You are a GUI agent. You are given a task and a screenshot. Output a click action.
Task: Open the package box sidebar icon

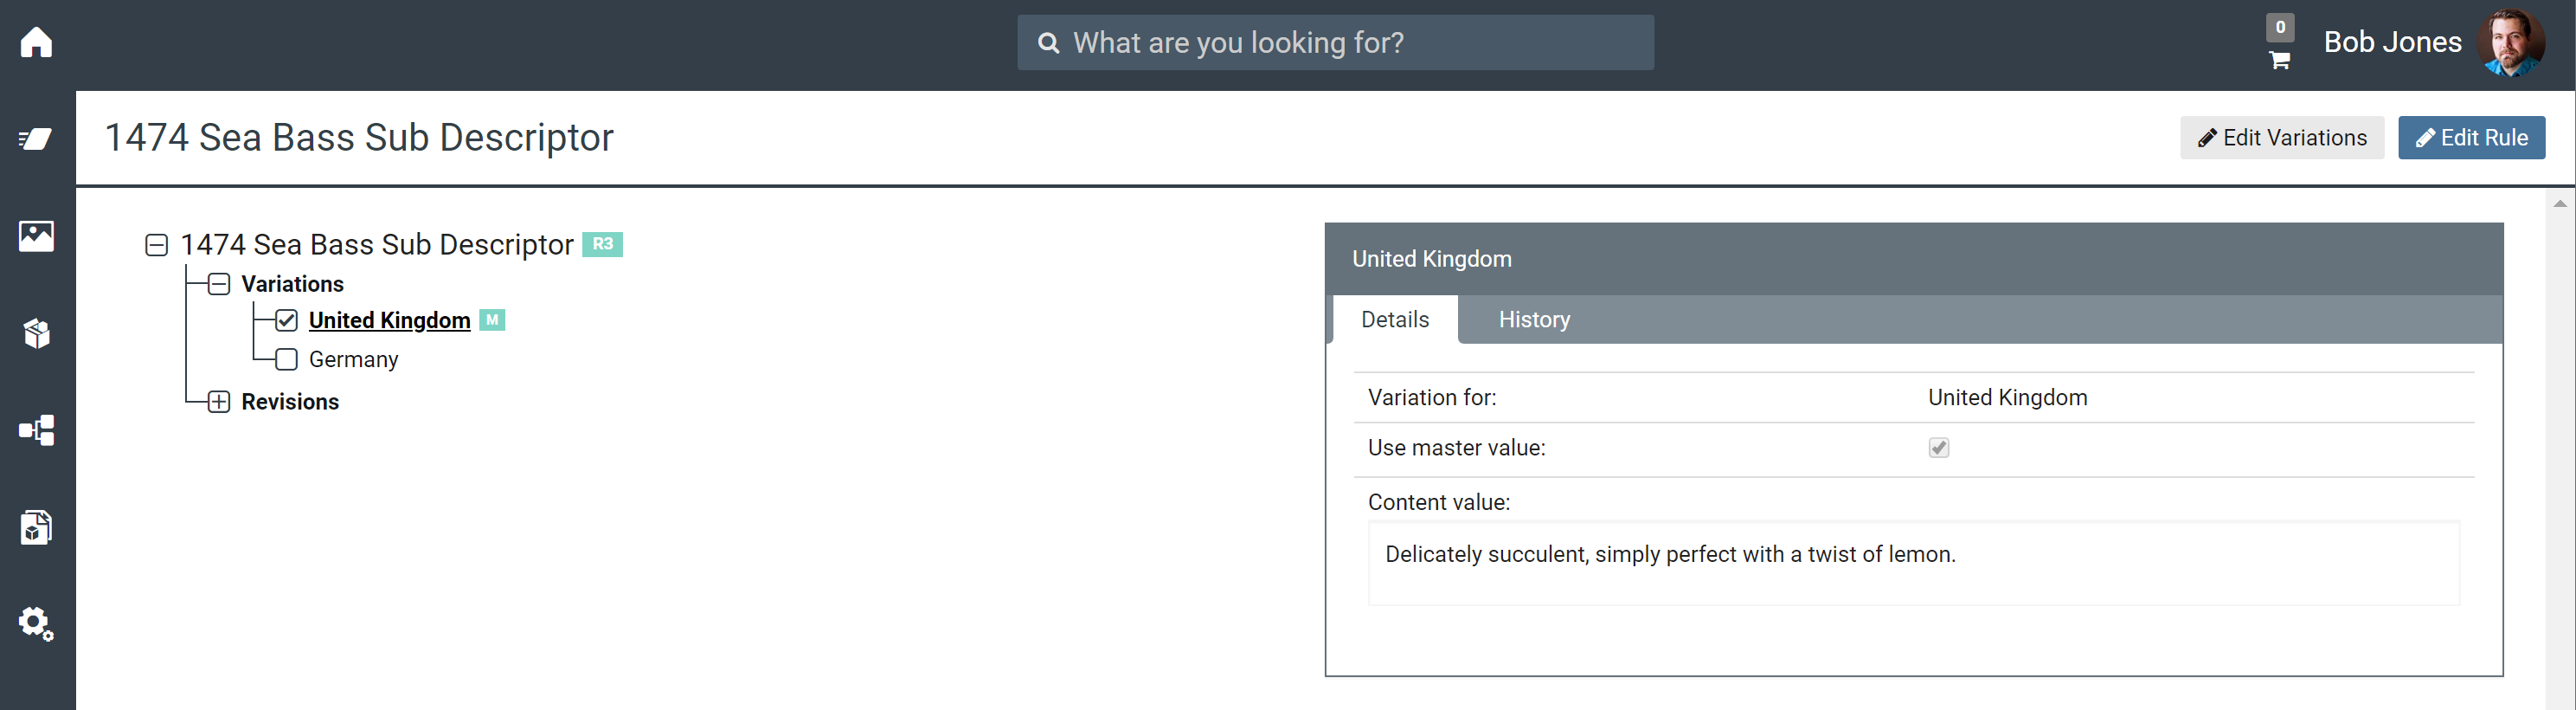click(37, 333)
